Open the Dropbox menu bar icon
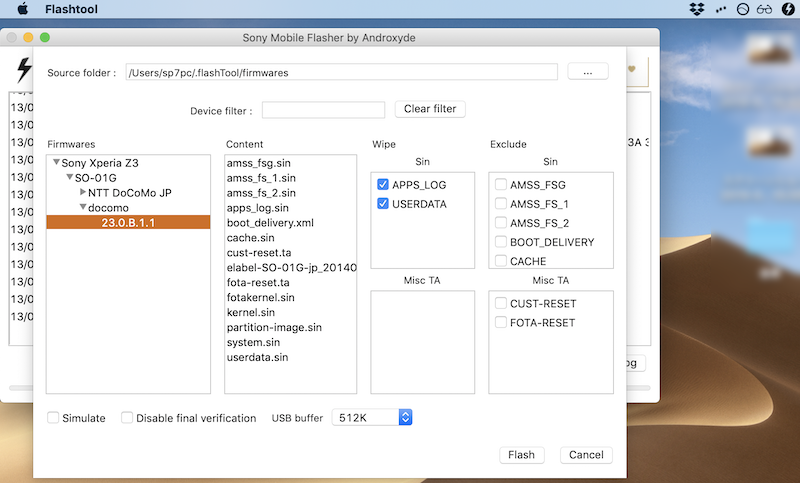800x483 pixels. [697, 9]
